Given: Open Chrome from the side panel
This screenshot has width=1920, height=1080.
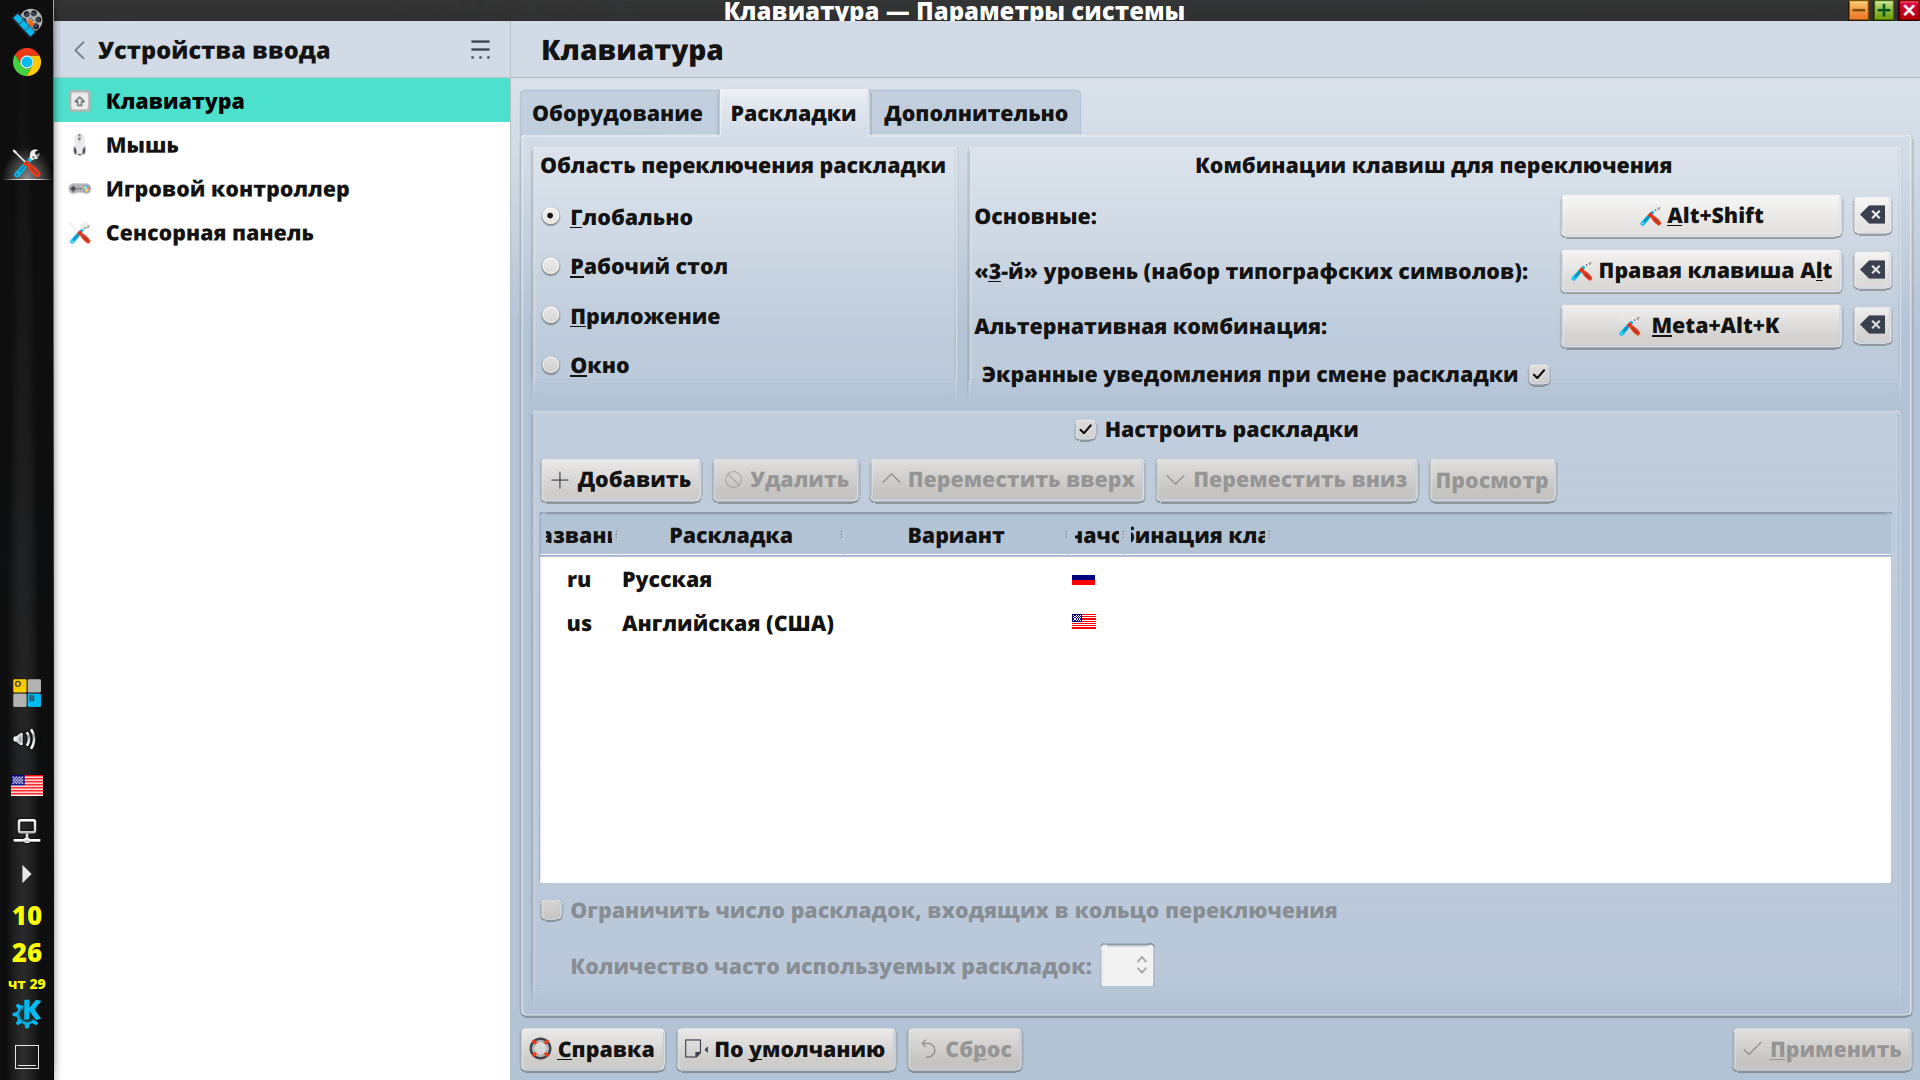Looking at the screenshot, I should pyautogui.click(x=27, y=63).
